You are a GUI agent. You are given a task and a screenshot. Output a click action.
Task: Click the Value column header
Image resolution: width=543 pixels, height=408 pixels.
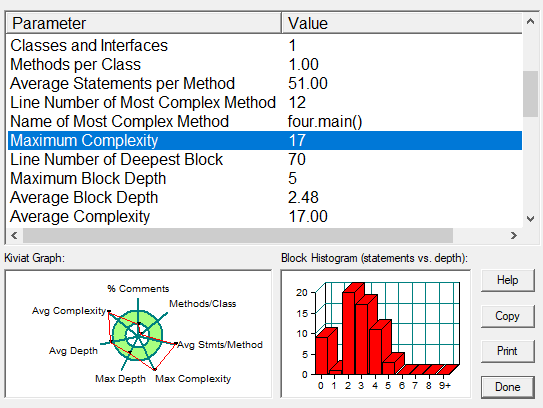tap(402, 24)
